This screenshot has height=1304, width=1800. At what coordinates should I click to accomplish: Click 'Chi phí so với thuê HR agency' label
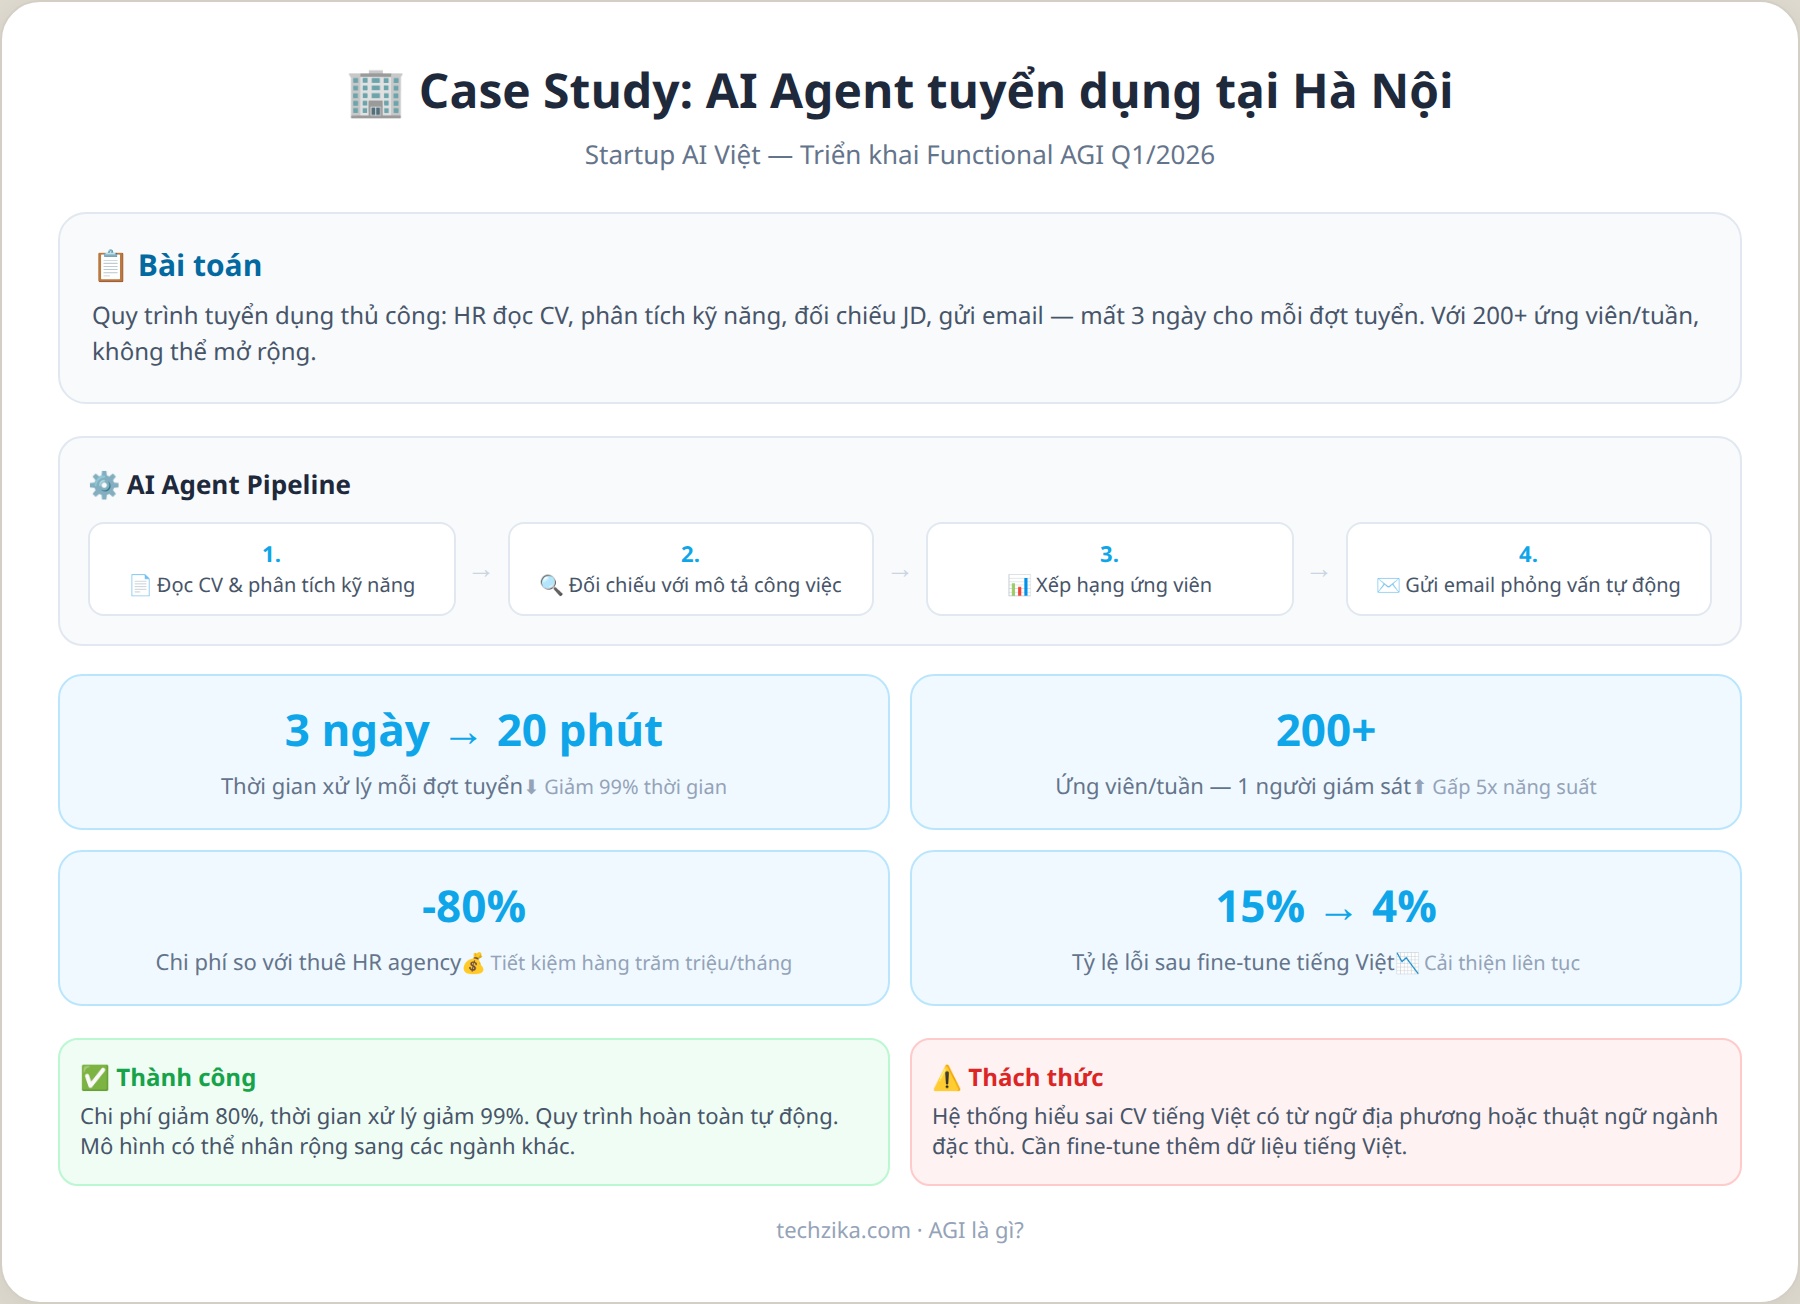pyautogui.click(x=308, y=963)
